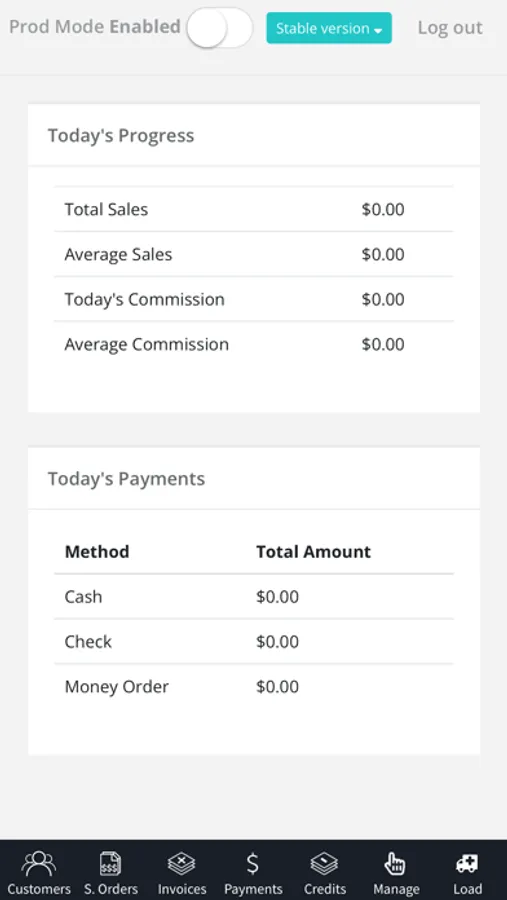Expand the Stable version dropdown
Screen dimensions: 507x900
click(x=329, y=28)
